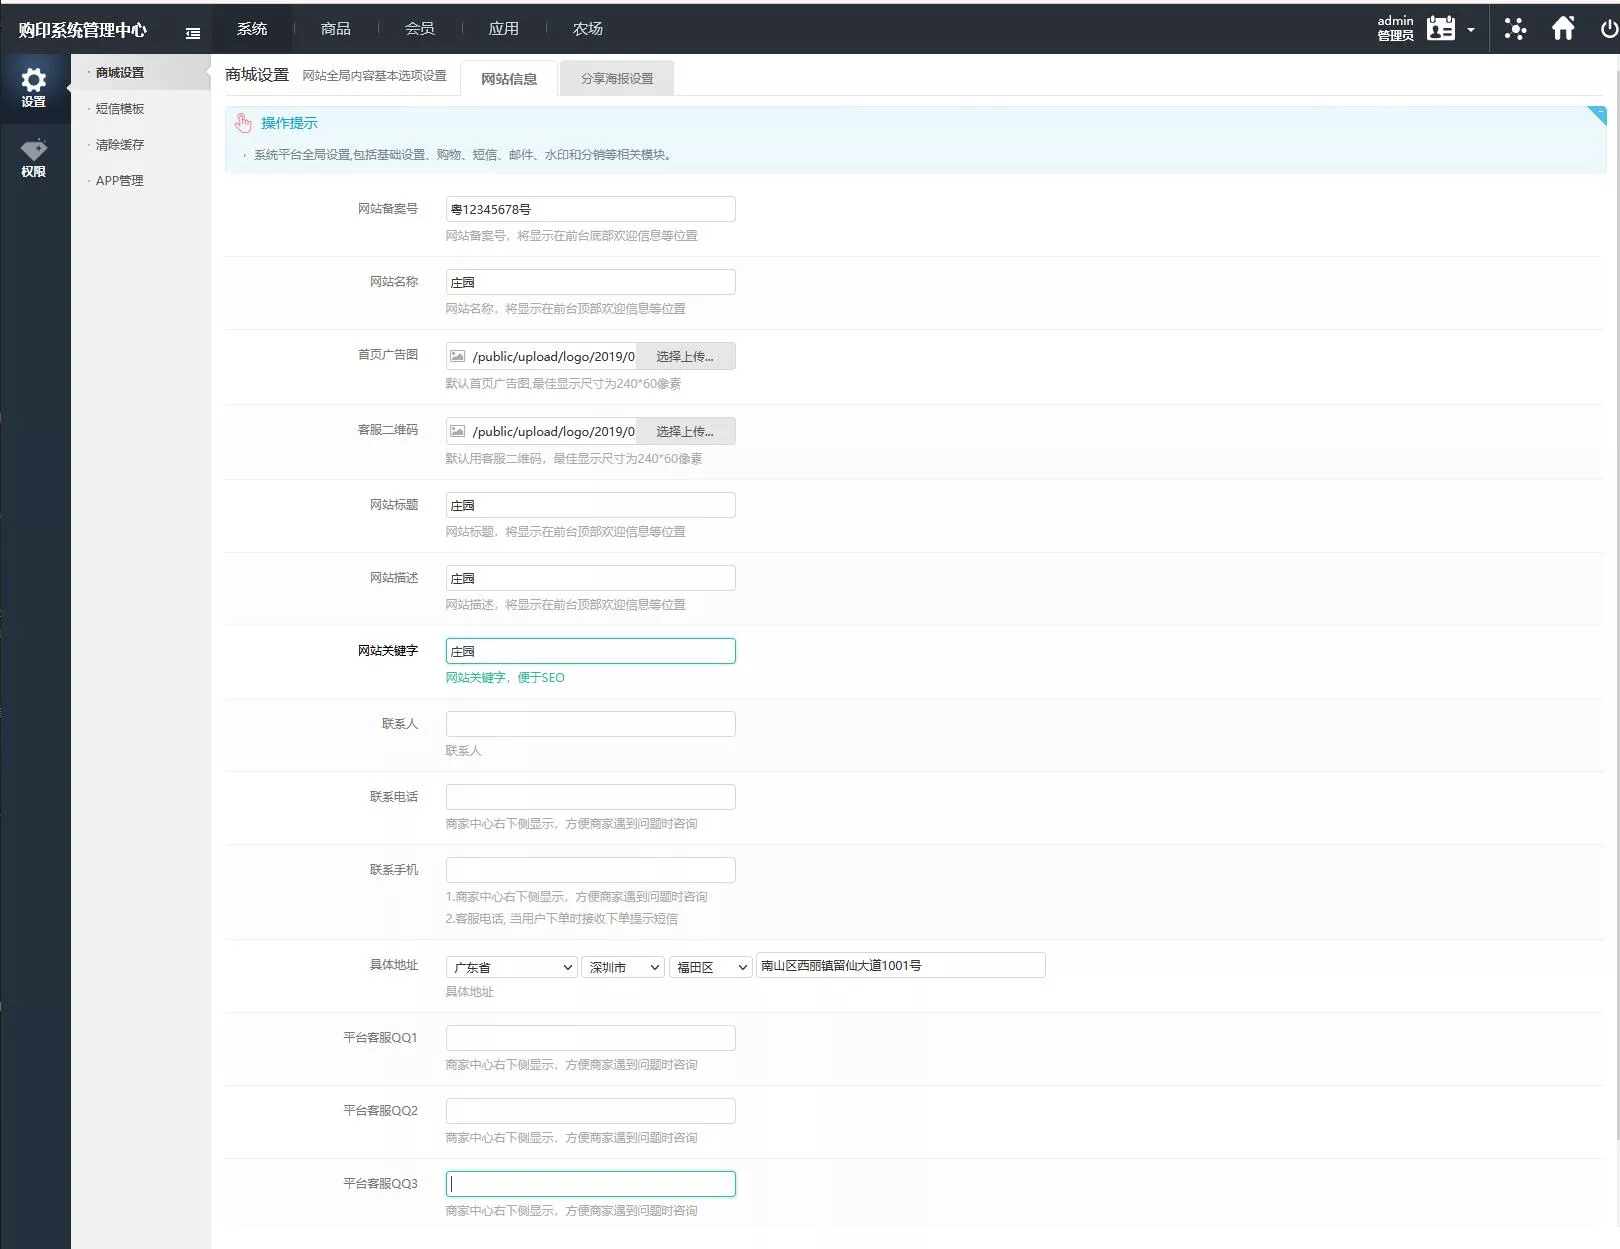Expand the admin account dropdown arrow
This screenshot has width=1620, height=1249.
click(x=1471, y=30)
